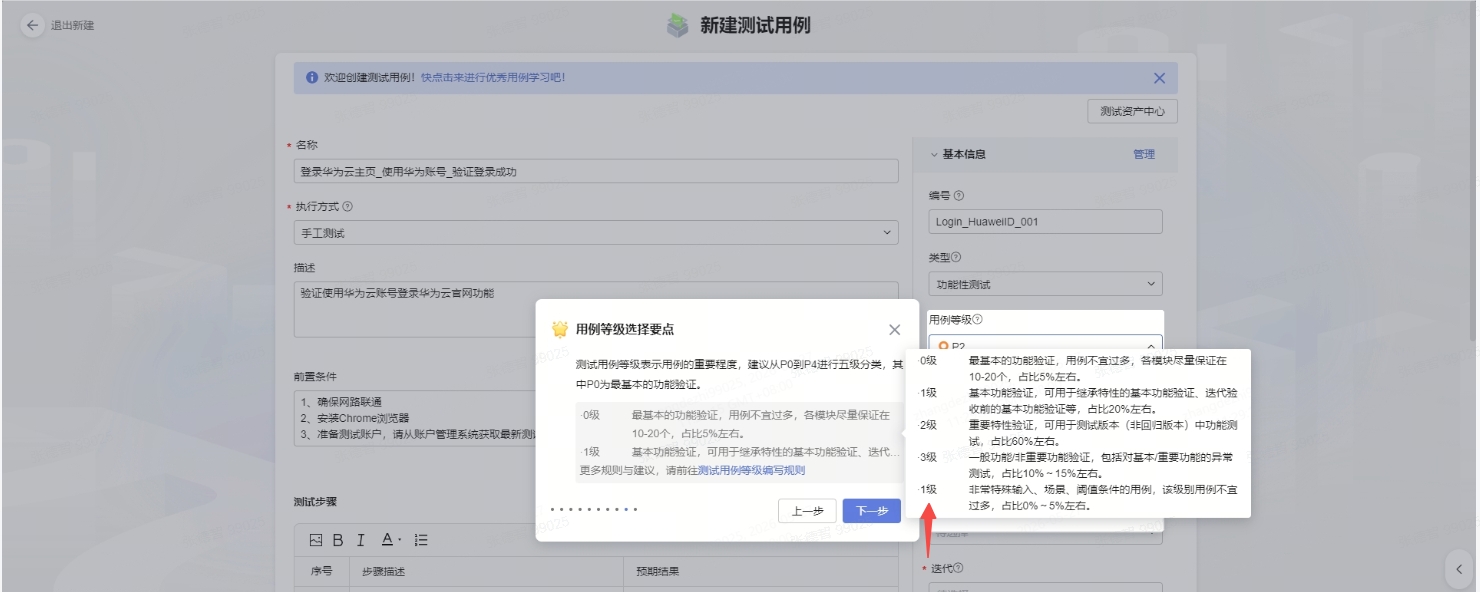Toggle italic formatting in step toolbar

click(x=361, y=540)
